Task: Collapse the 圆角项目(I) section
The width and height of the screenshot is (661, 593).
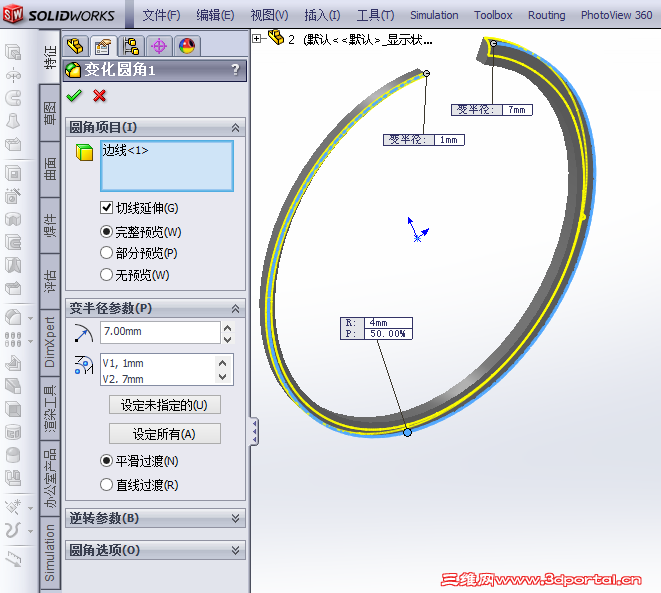Action: (235, 128)
